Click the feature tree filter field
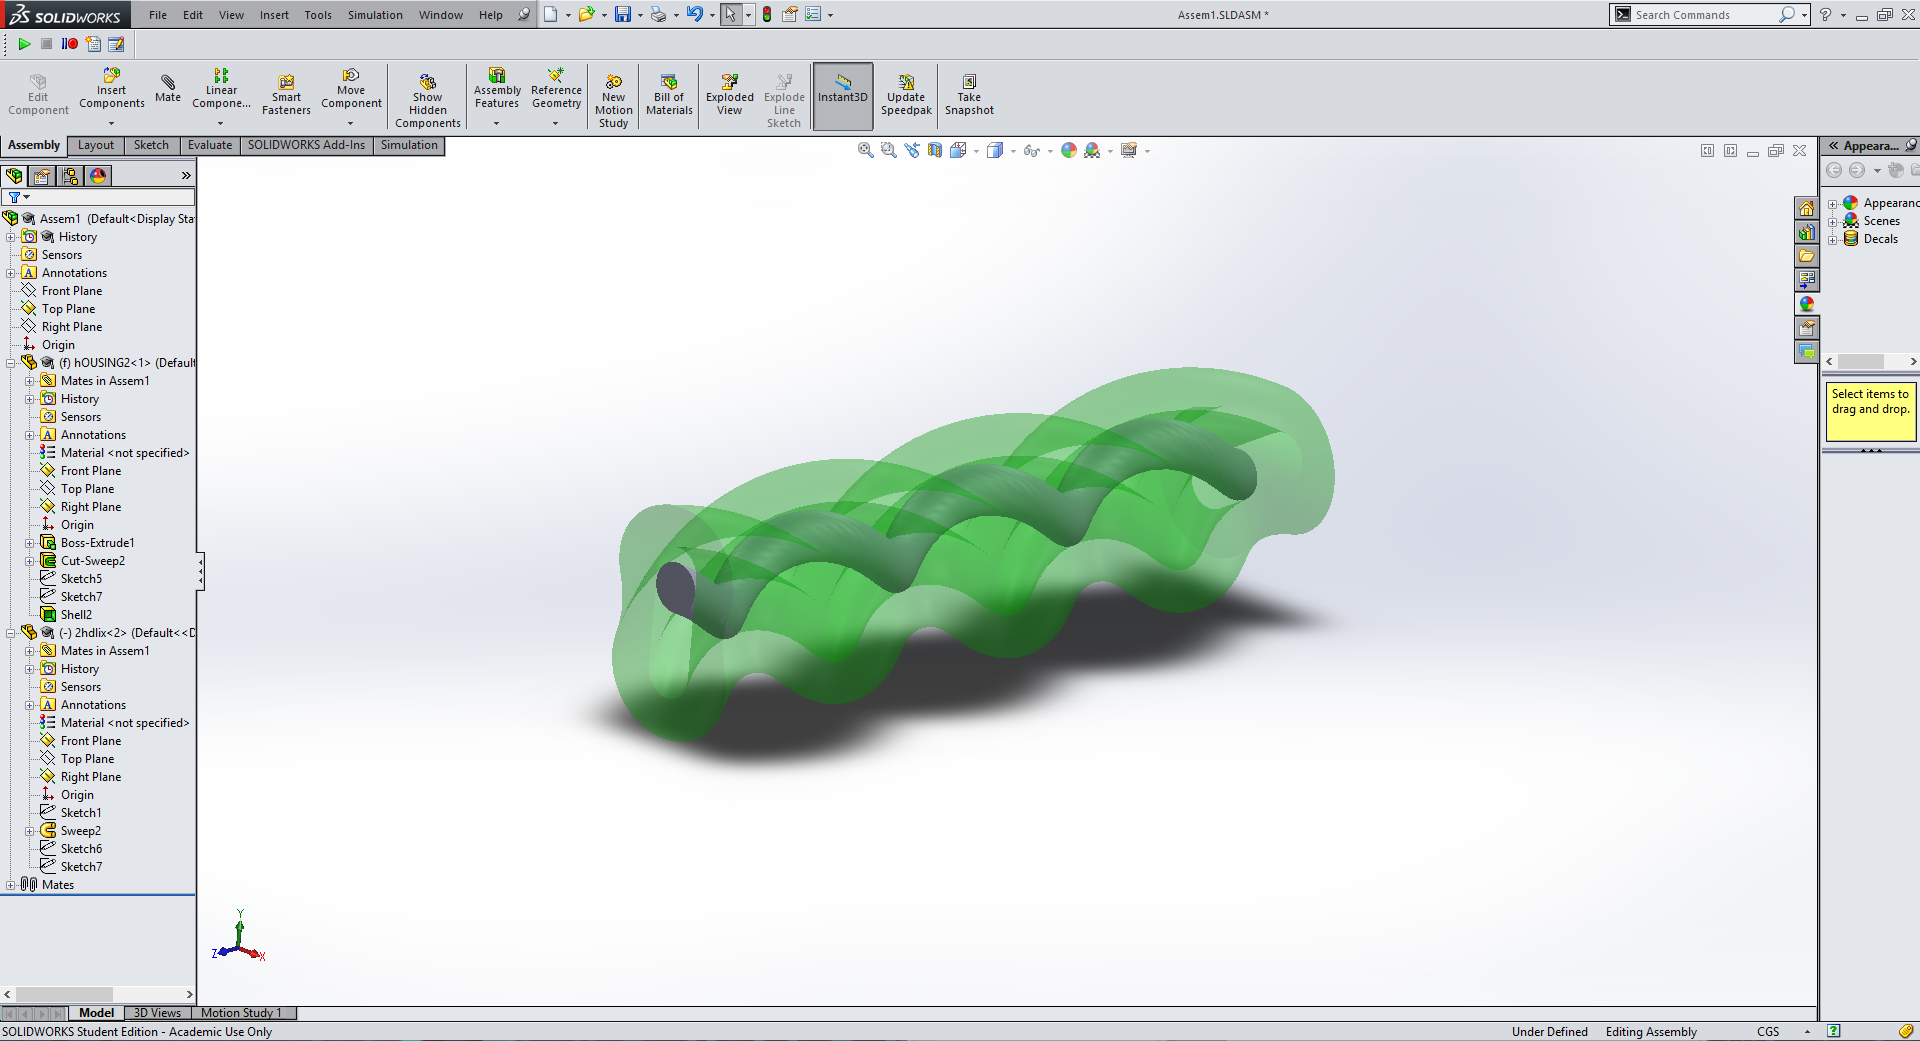The height and width of the screenshot is (1041, 1920). (x=98, y=198)
